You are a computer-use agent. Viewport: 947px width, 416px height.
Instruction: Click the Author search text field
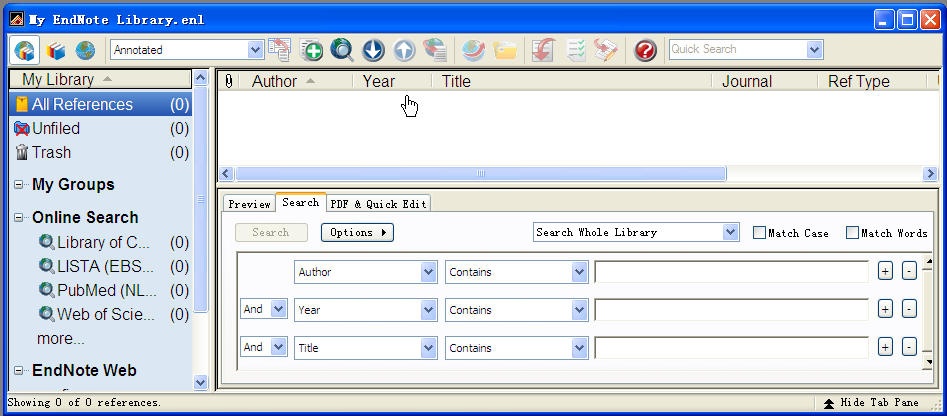pos(731,272)
